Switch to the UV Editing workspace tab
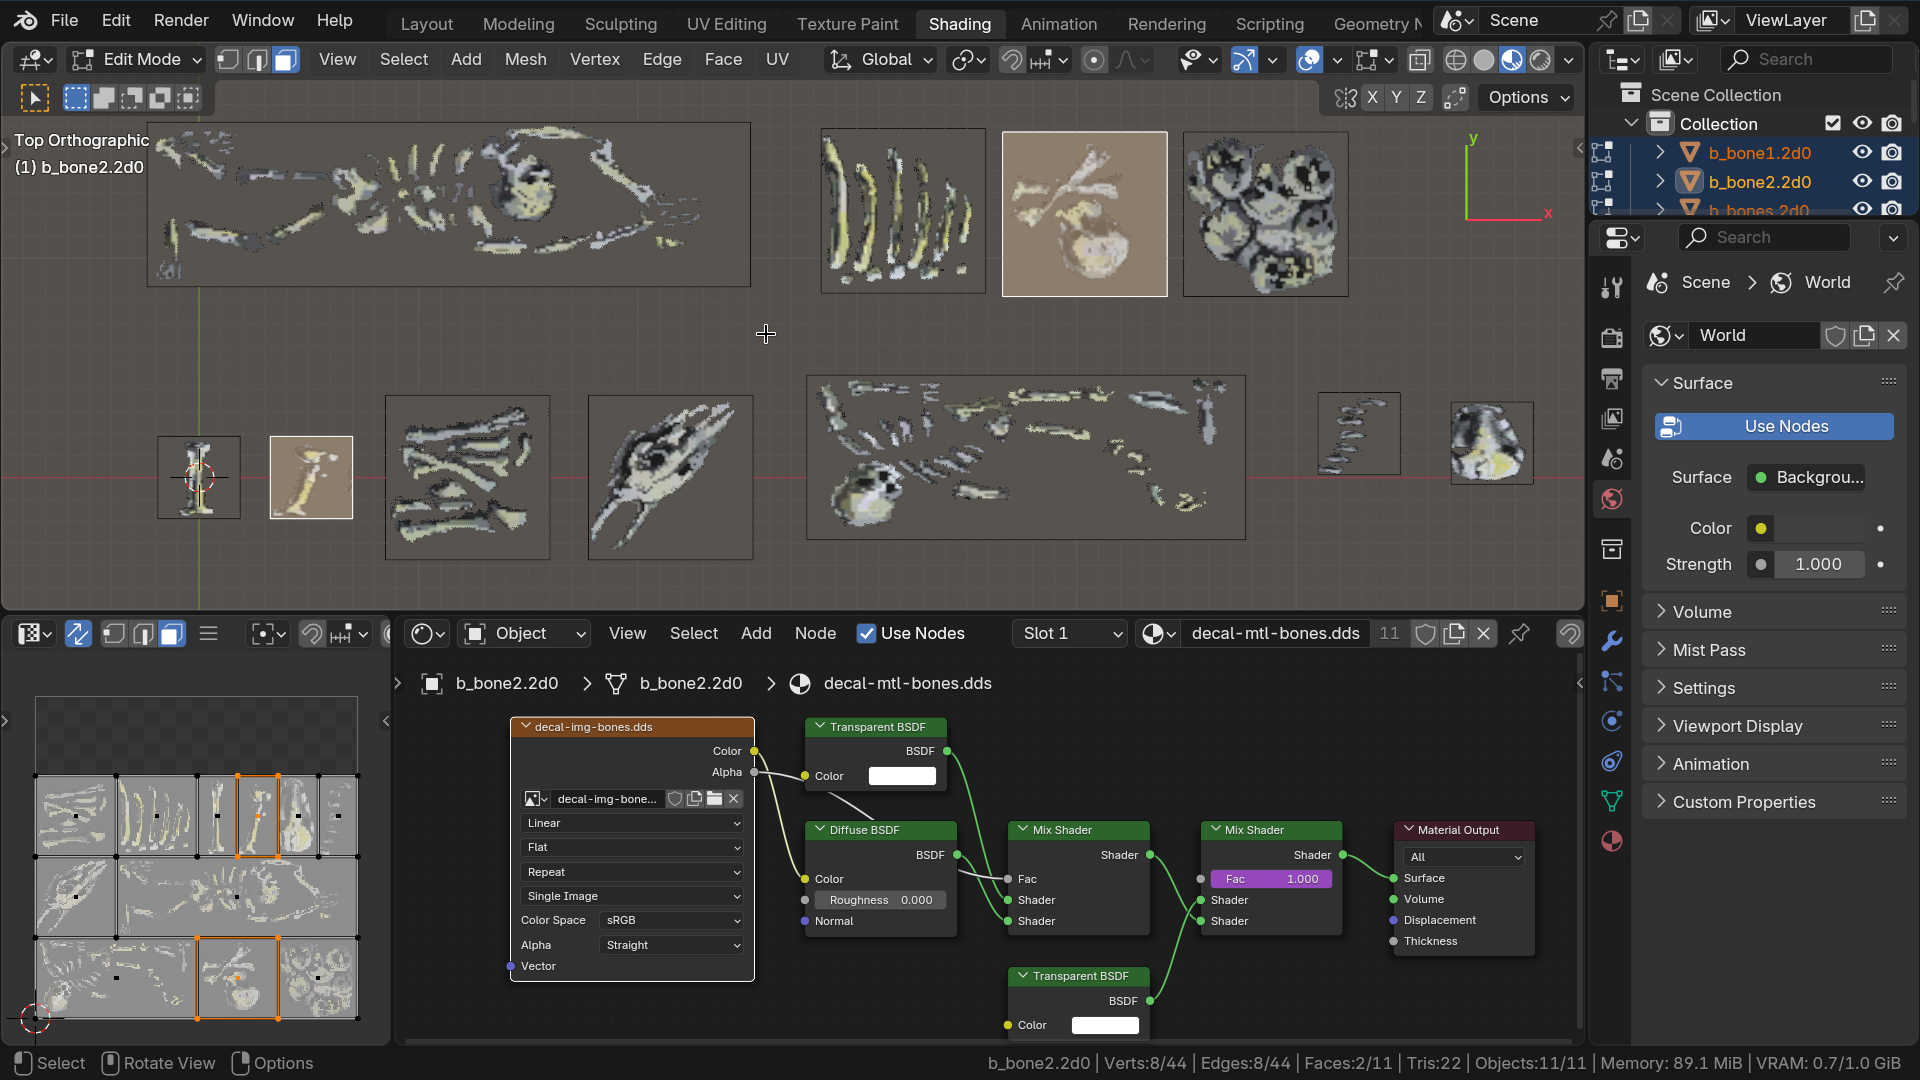Viewport: 1920px width, 1080px height. tap(726, 23)
